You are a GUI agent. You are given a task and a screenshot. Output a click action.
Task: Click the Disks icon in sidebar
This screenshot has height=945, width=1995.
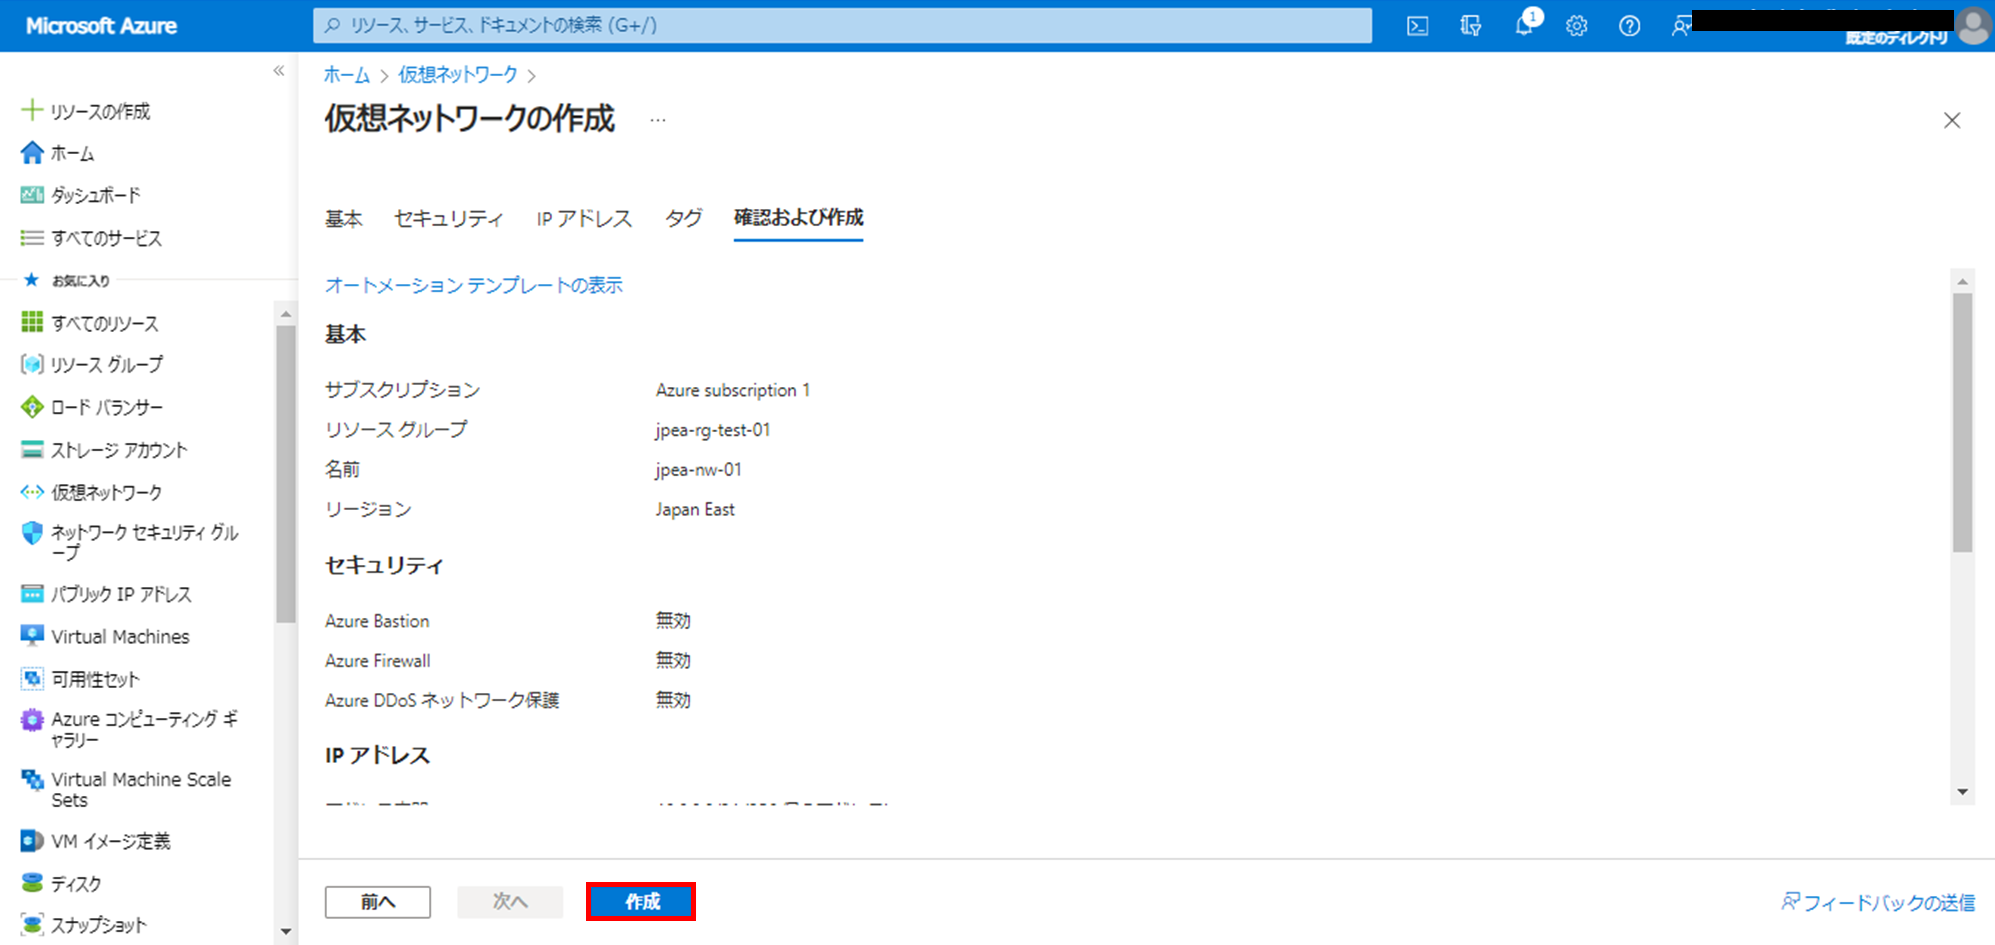point(32,883)
